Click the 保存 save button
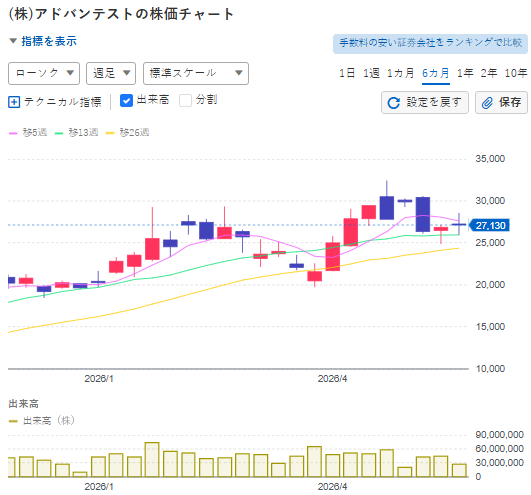This screenshot has width=531, height=495. tap(501, 102)
